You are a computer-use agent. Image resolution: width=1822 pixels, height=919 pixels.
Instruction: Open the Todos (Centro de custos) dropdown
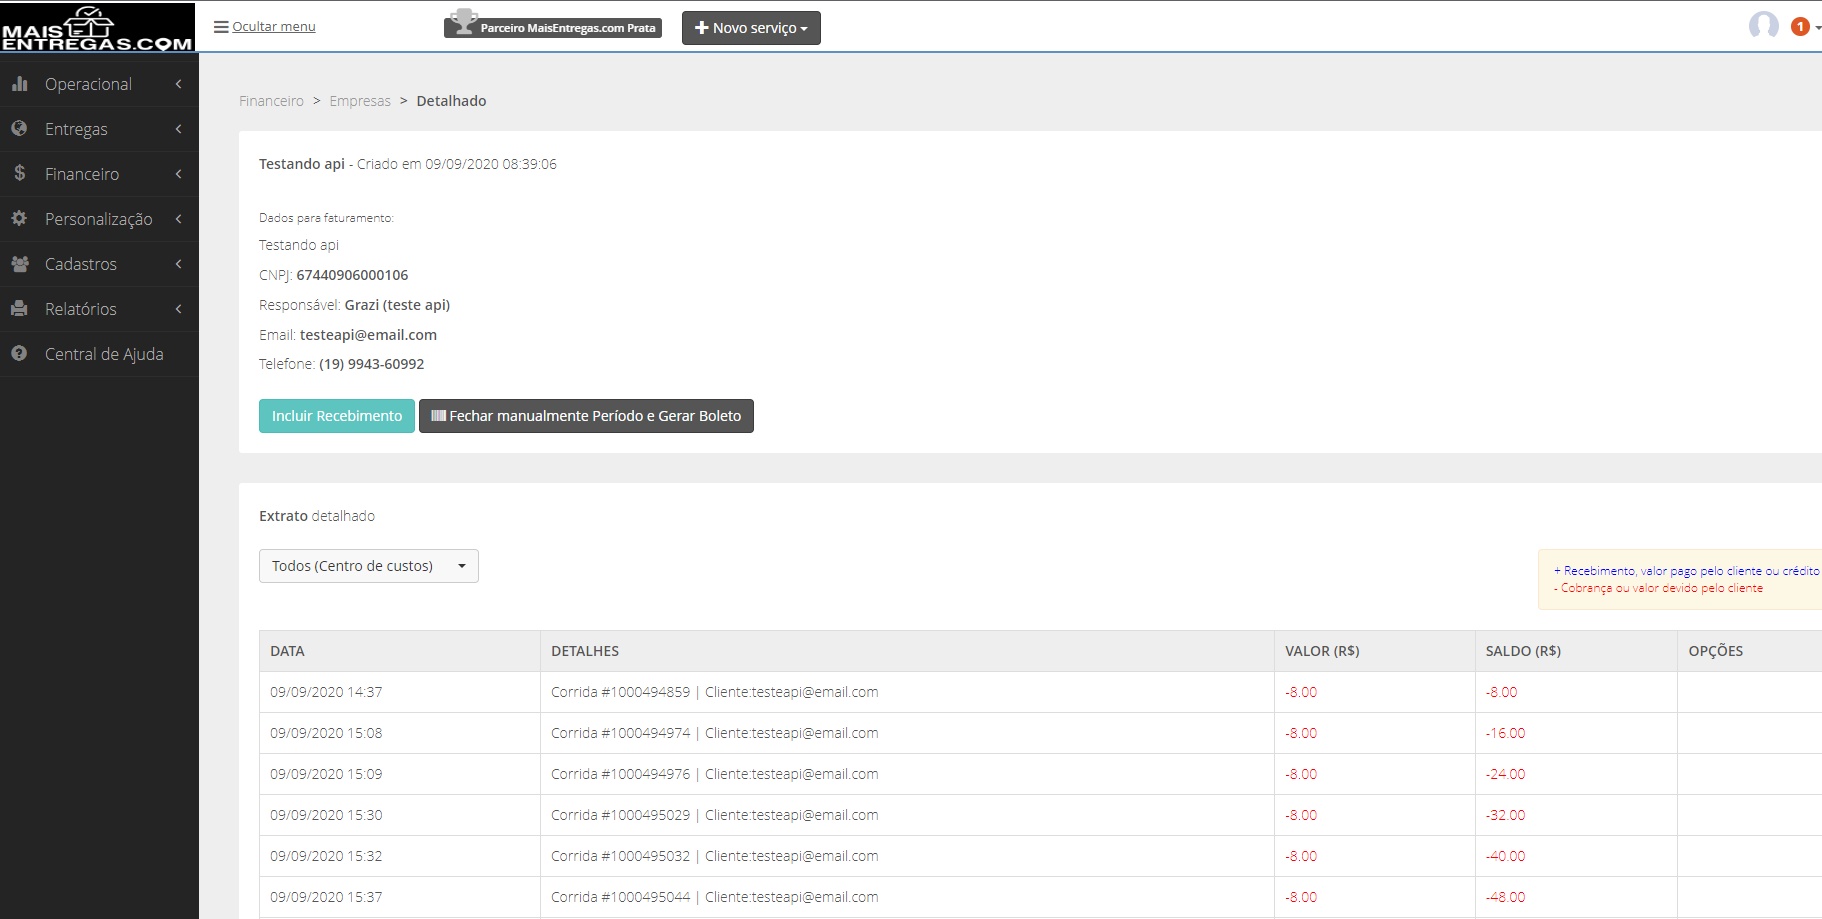(x=369, y=566)
